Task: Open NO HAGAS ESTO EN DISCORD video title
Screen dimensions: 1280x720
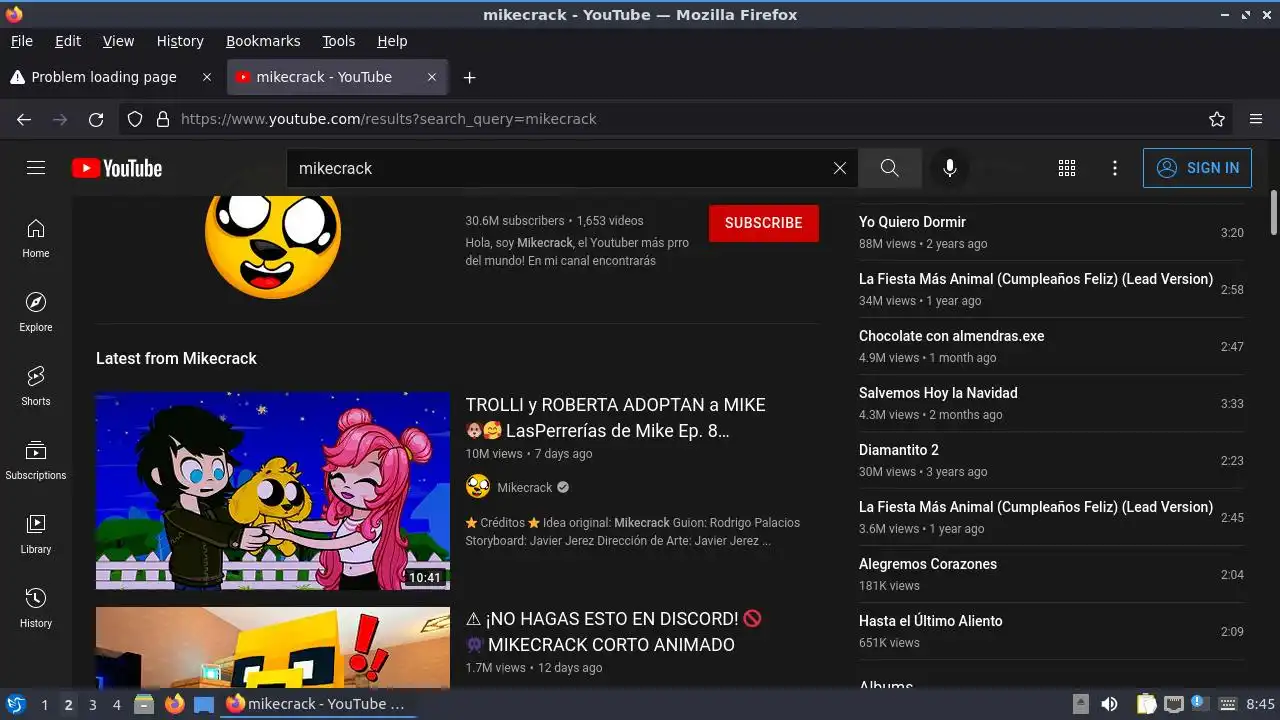Action: coord(614,632)
